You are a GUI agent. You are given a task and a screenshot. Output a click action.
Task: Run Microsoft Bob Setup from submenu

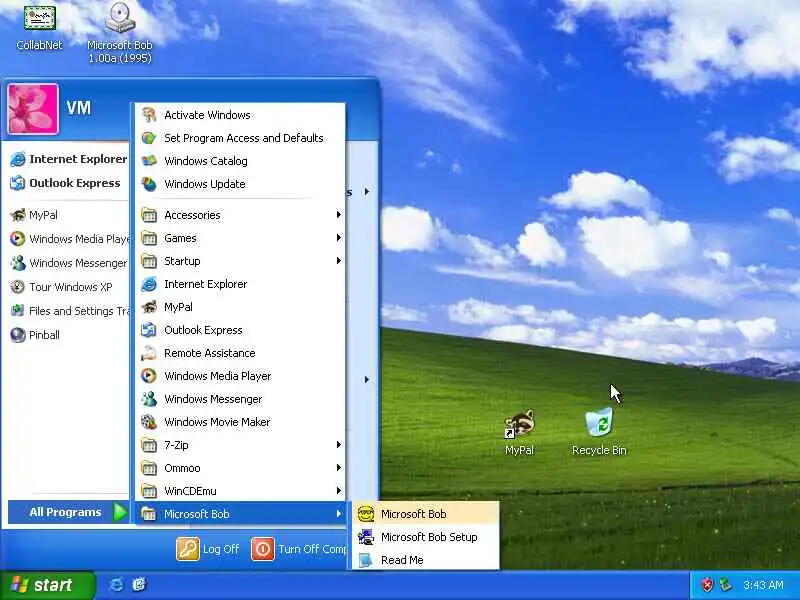click(426, 537)
